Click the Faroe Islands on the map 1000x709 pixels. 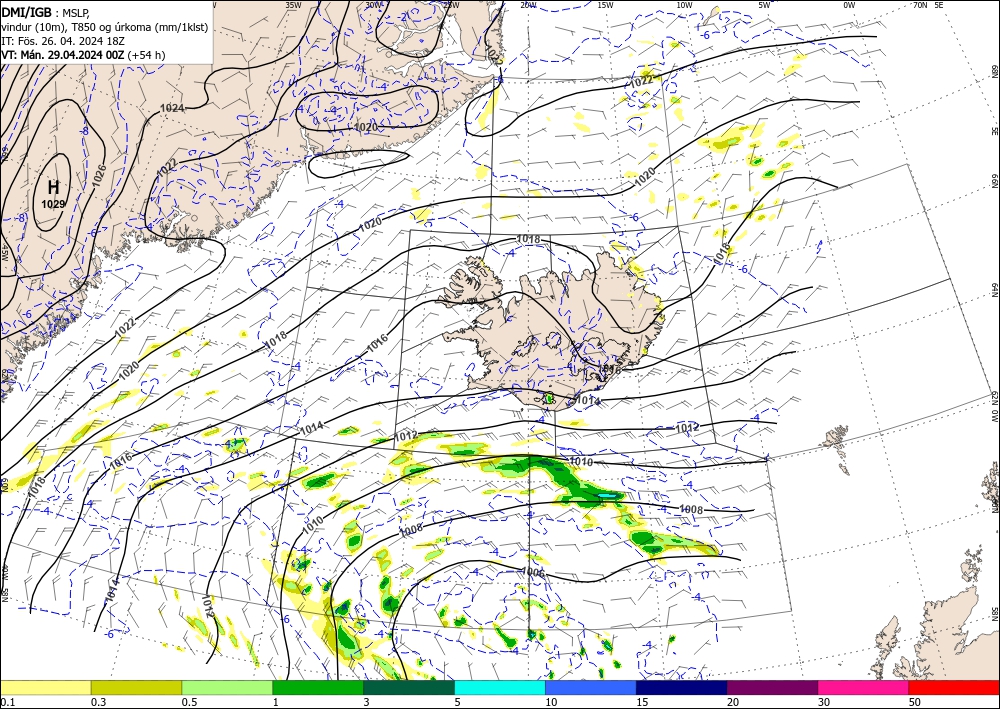tap(838, 446)
